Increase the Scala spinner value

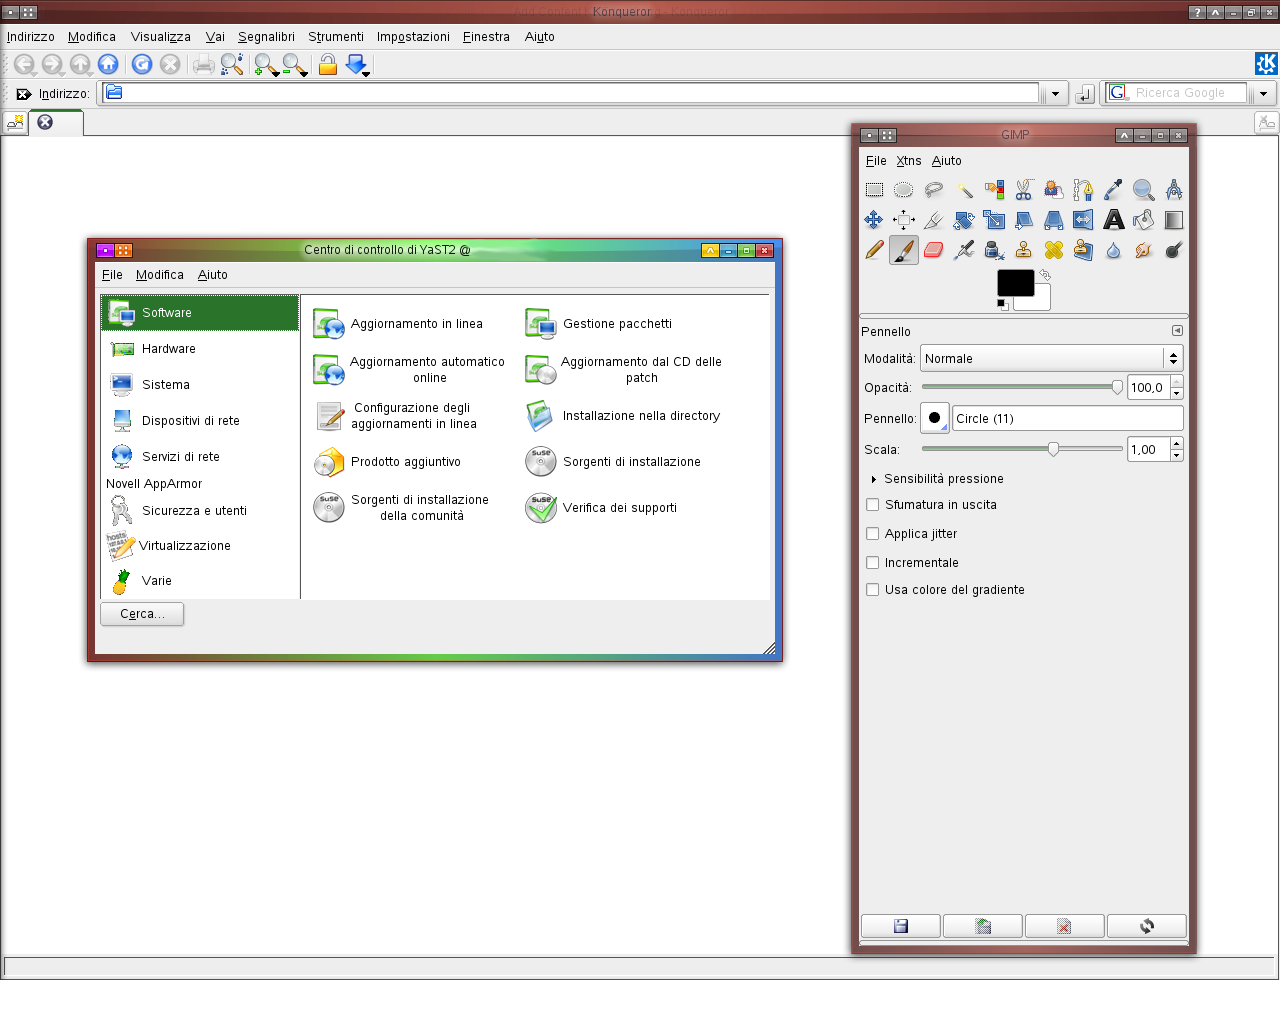click(x=1177, y=444)
